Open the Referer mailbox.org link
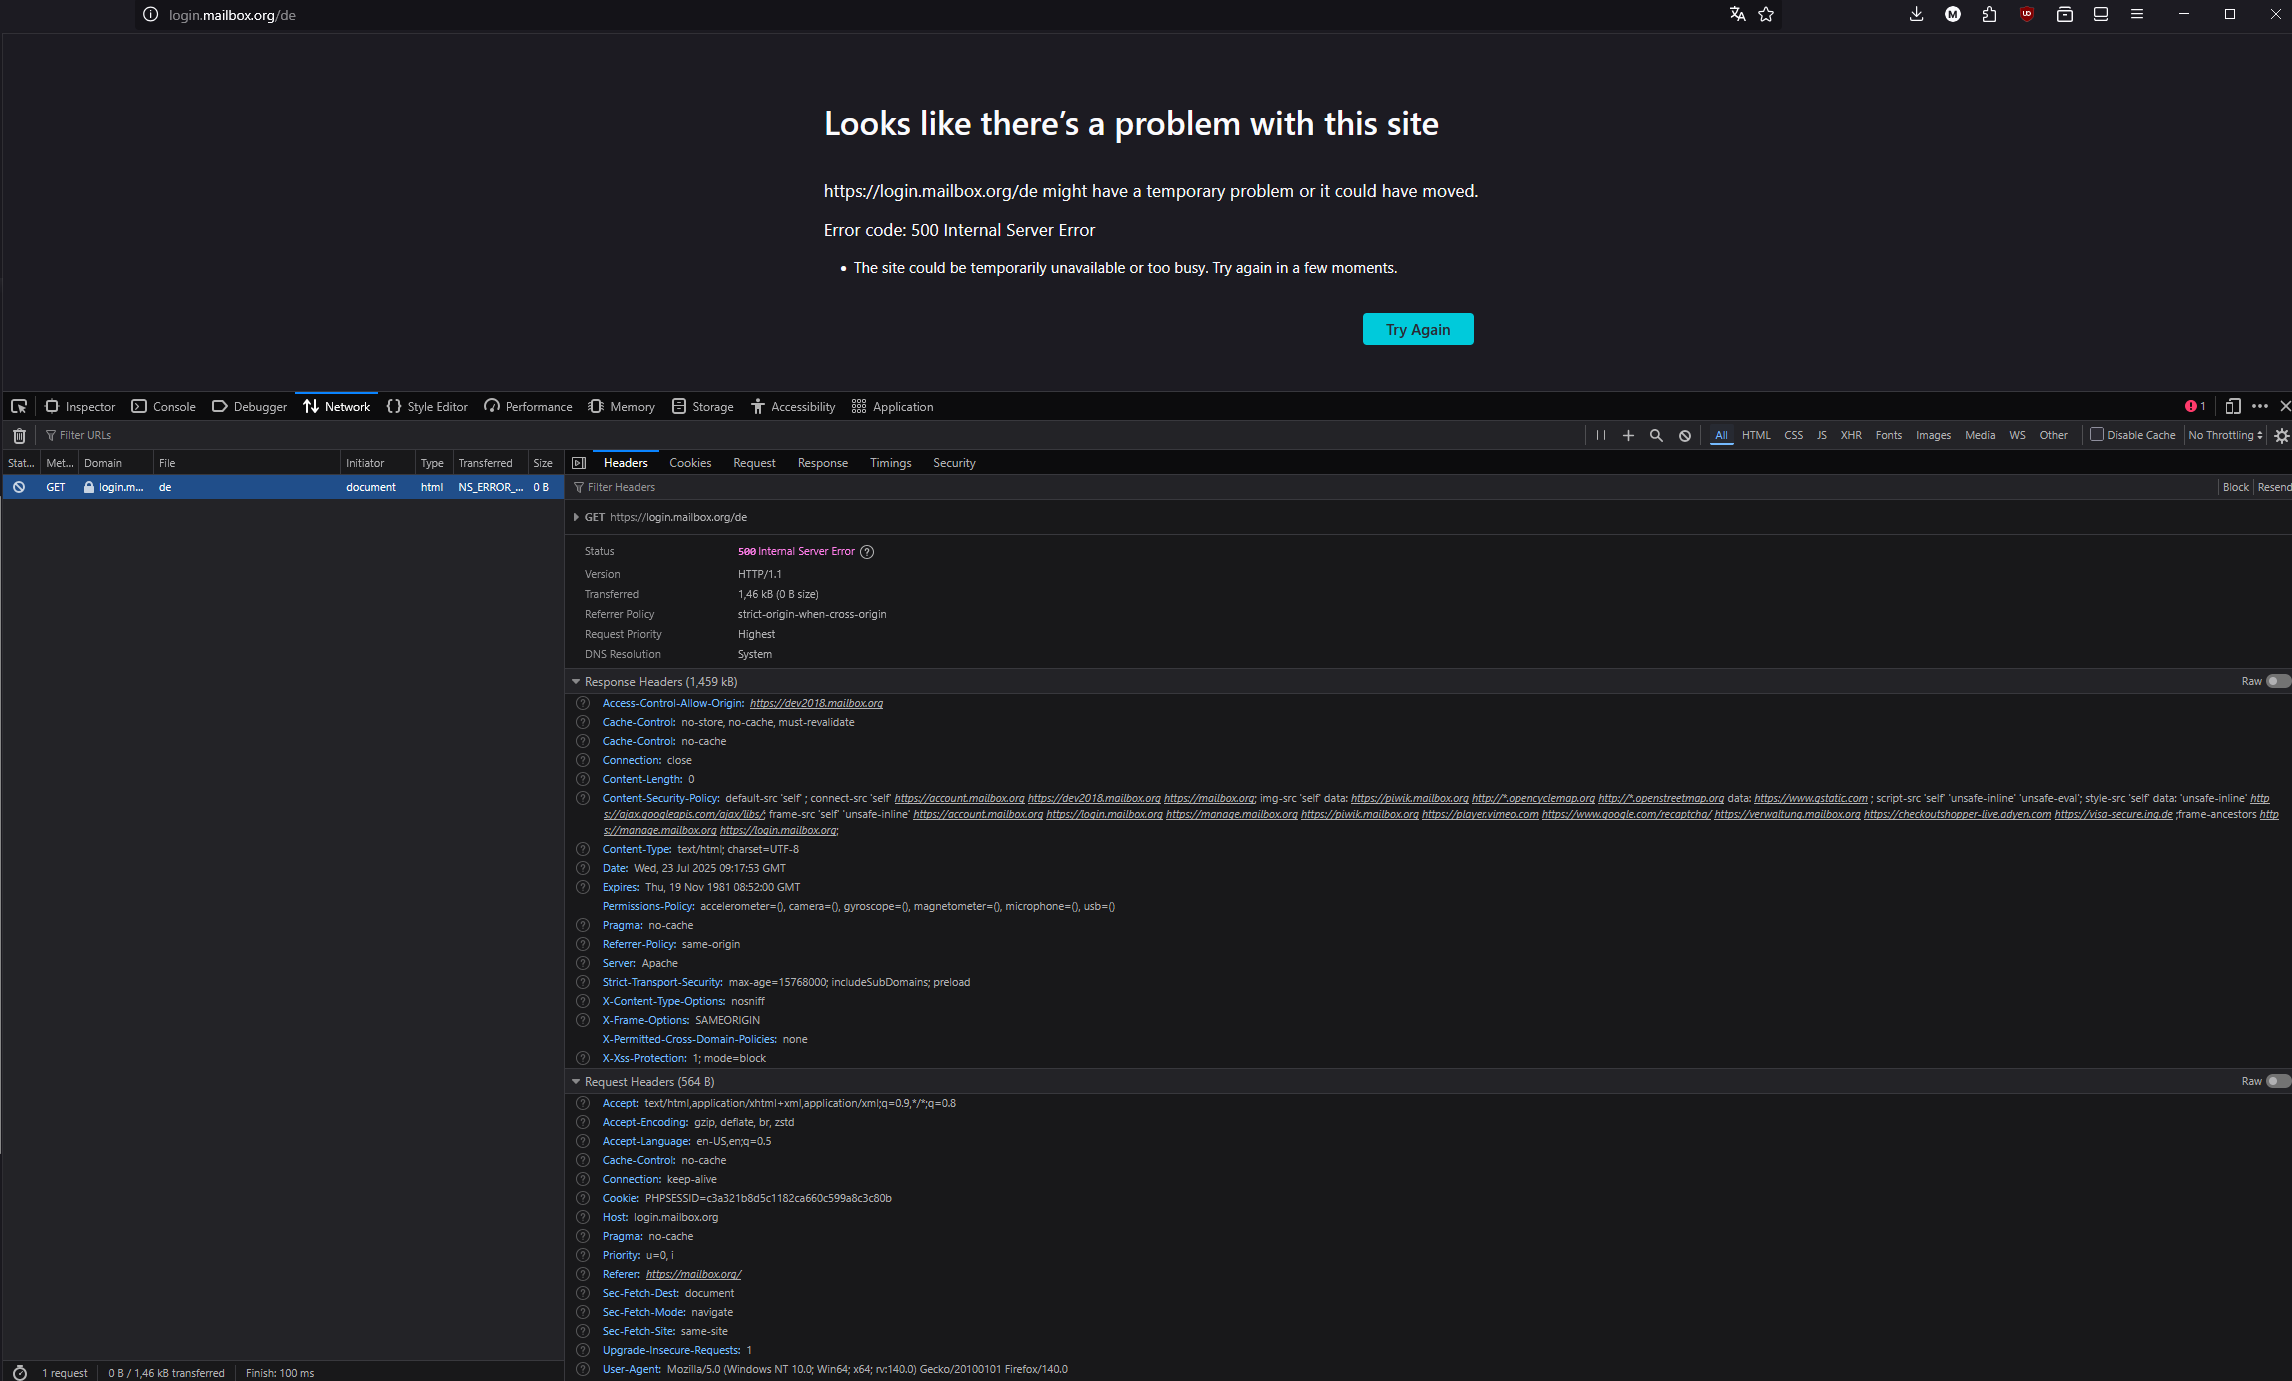The height and width of the screenshot is (1381, 2292). click(693, 1274)
